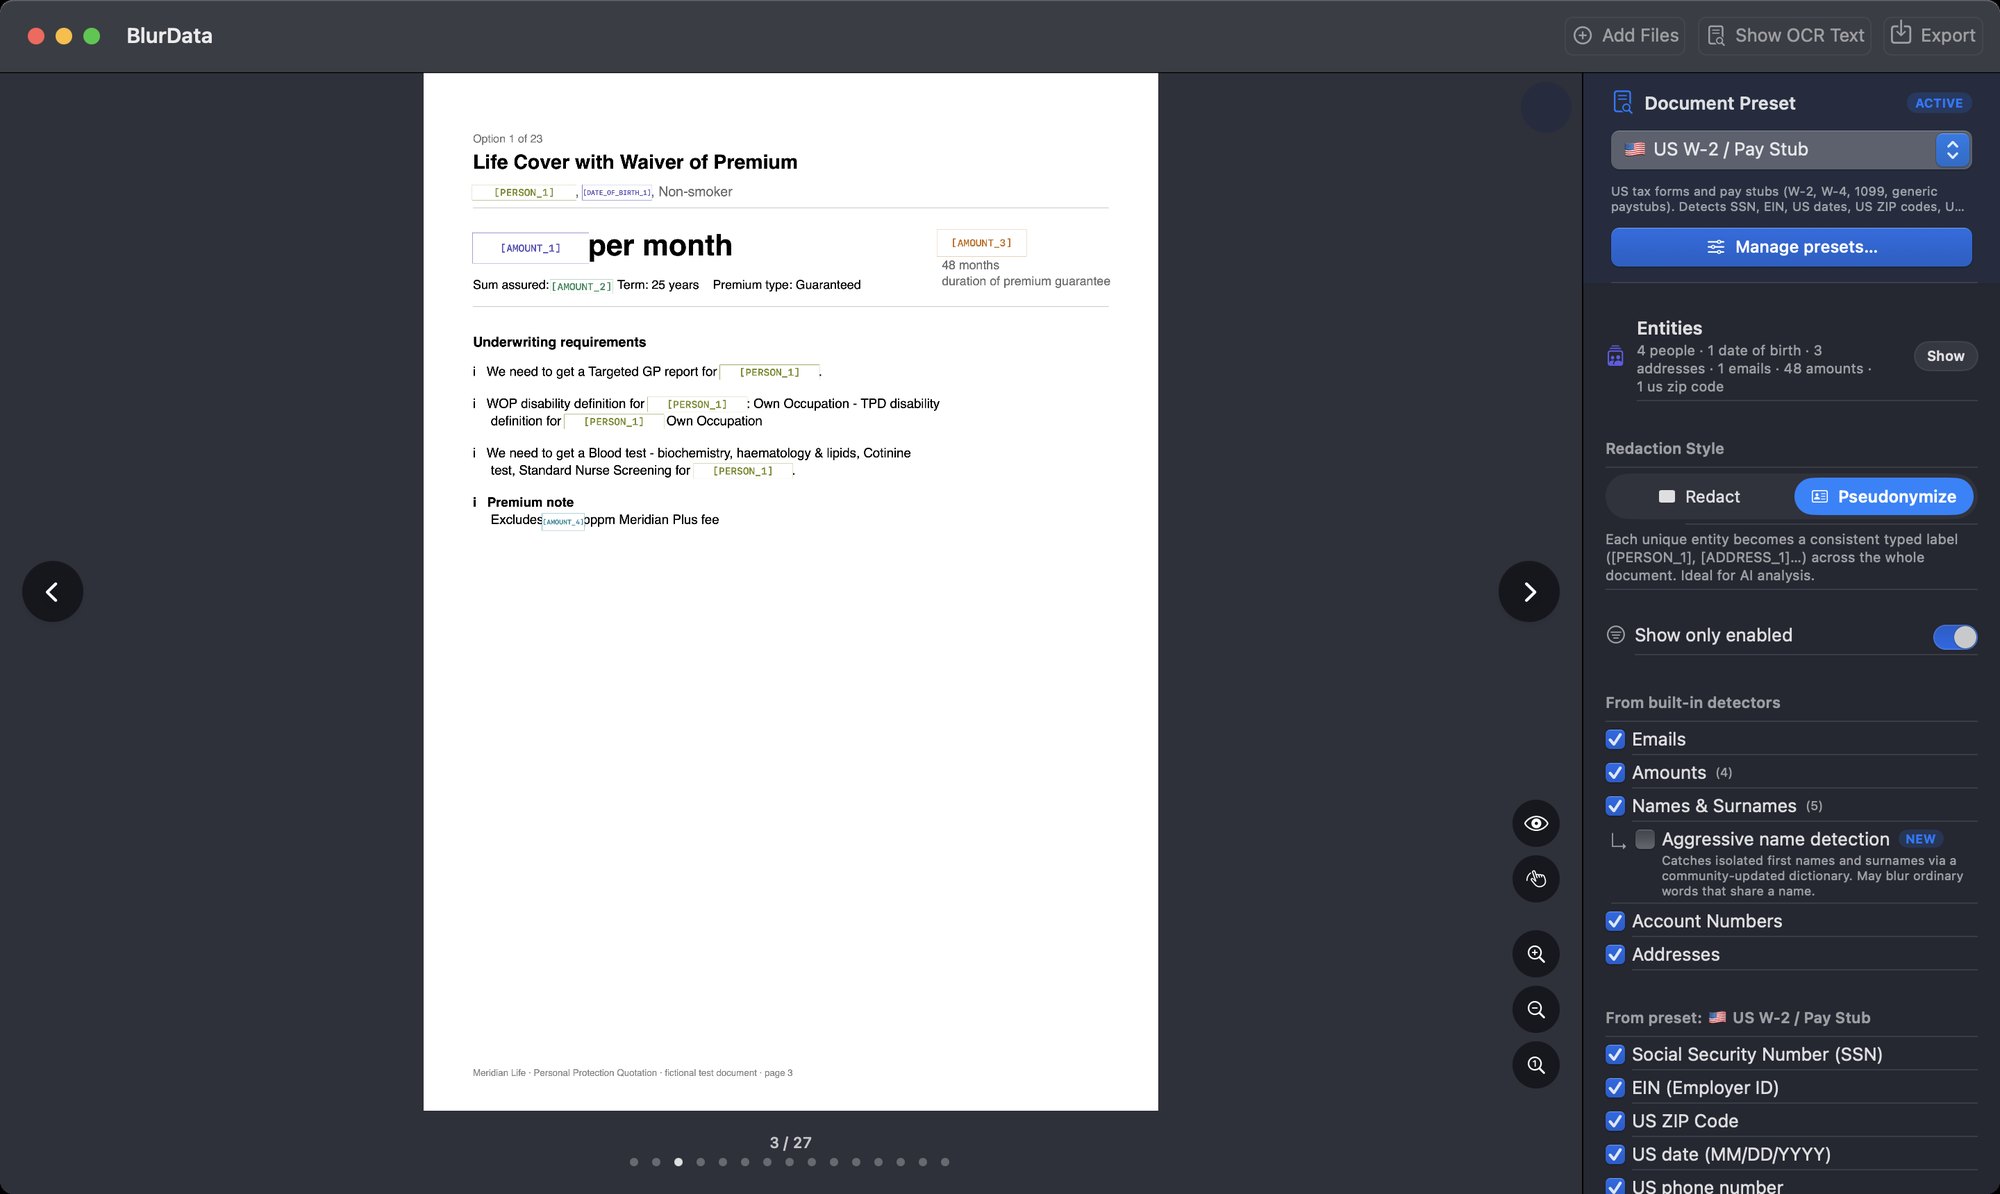Click the zoom out magnifier

(x=1536, y=1010)
